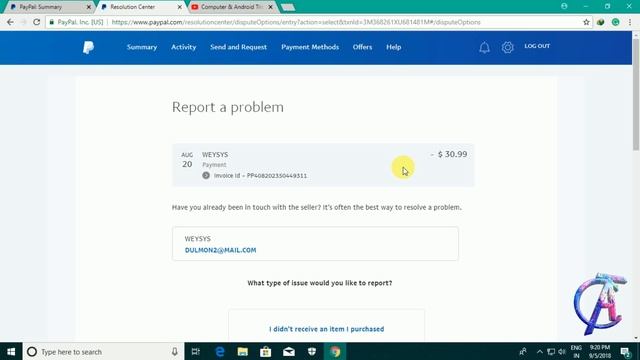Launch Microsoft Edge from taskbar

[220, 351]
